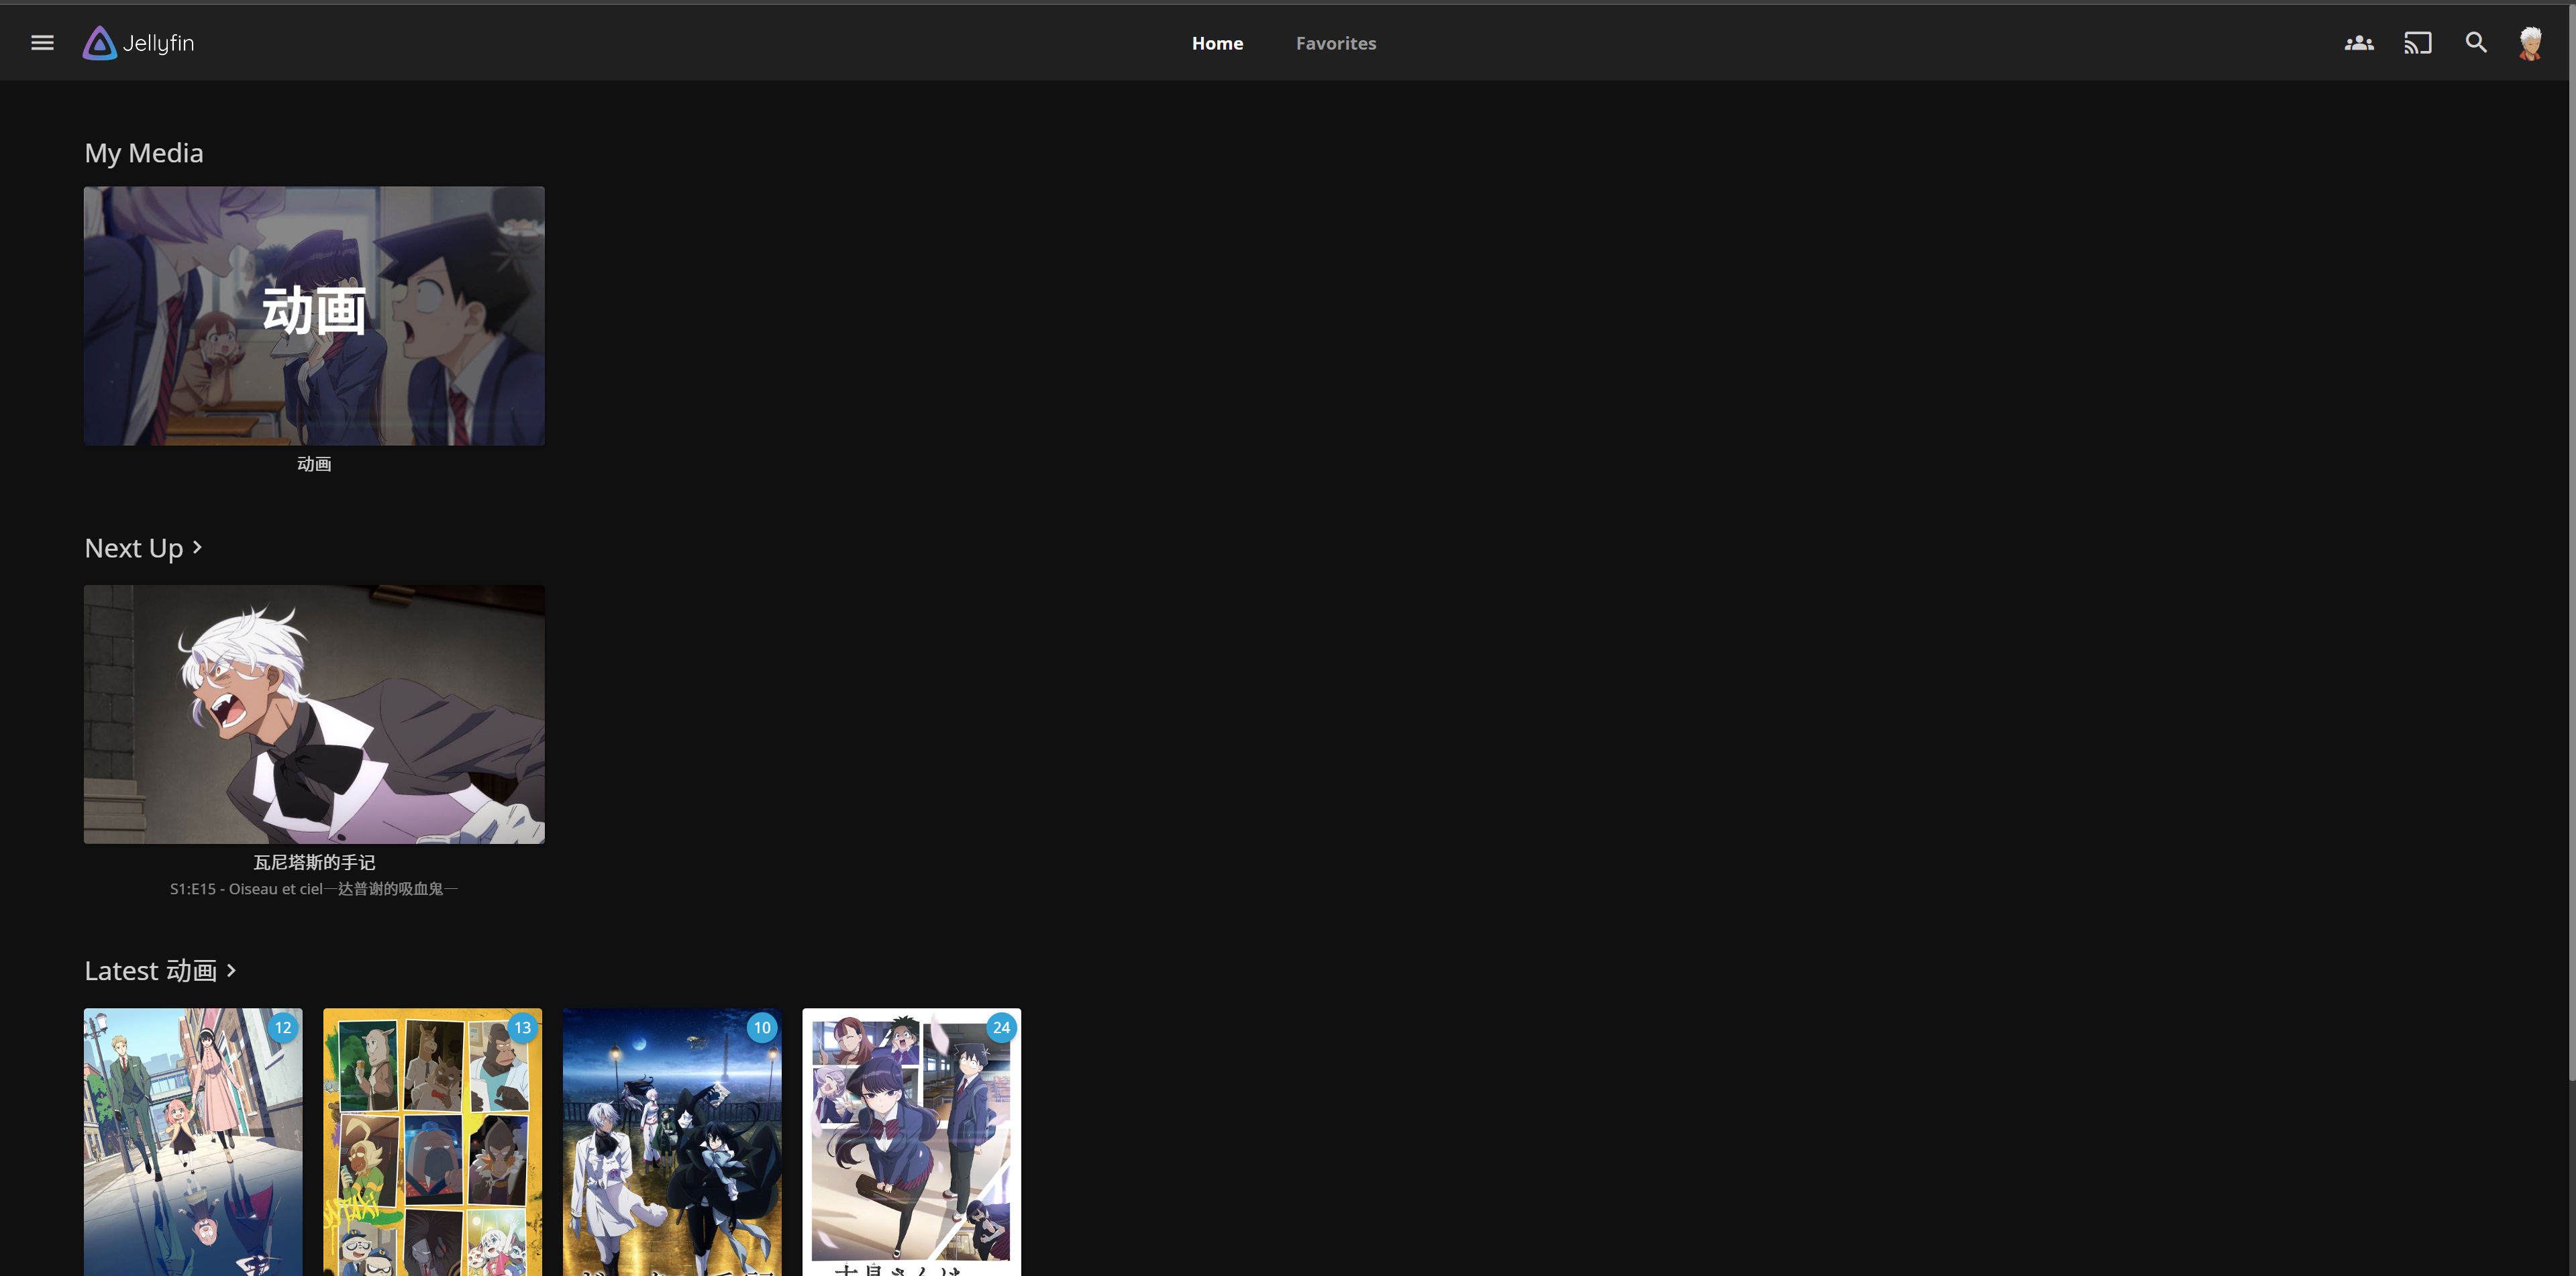Open the navigation drawer menu
The width and height of the screenshot is (2576, 1276).
(42, 42)
